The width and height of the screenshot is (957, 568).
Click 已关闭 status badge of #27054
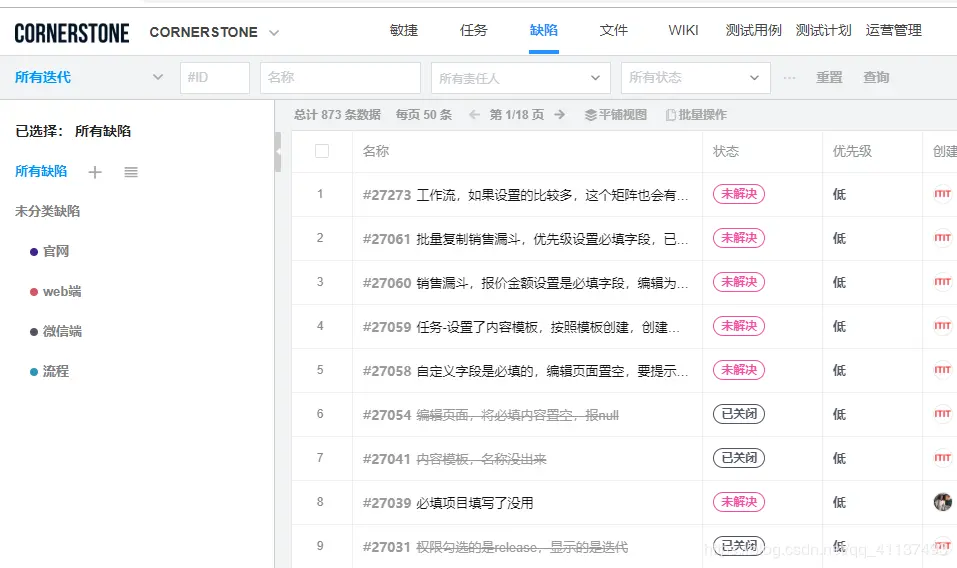point(739,414)
